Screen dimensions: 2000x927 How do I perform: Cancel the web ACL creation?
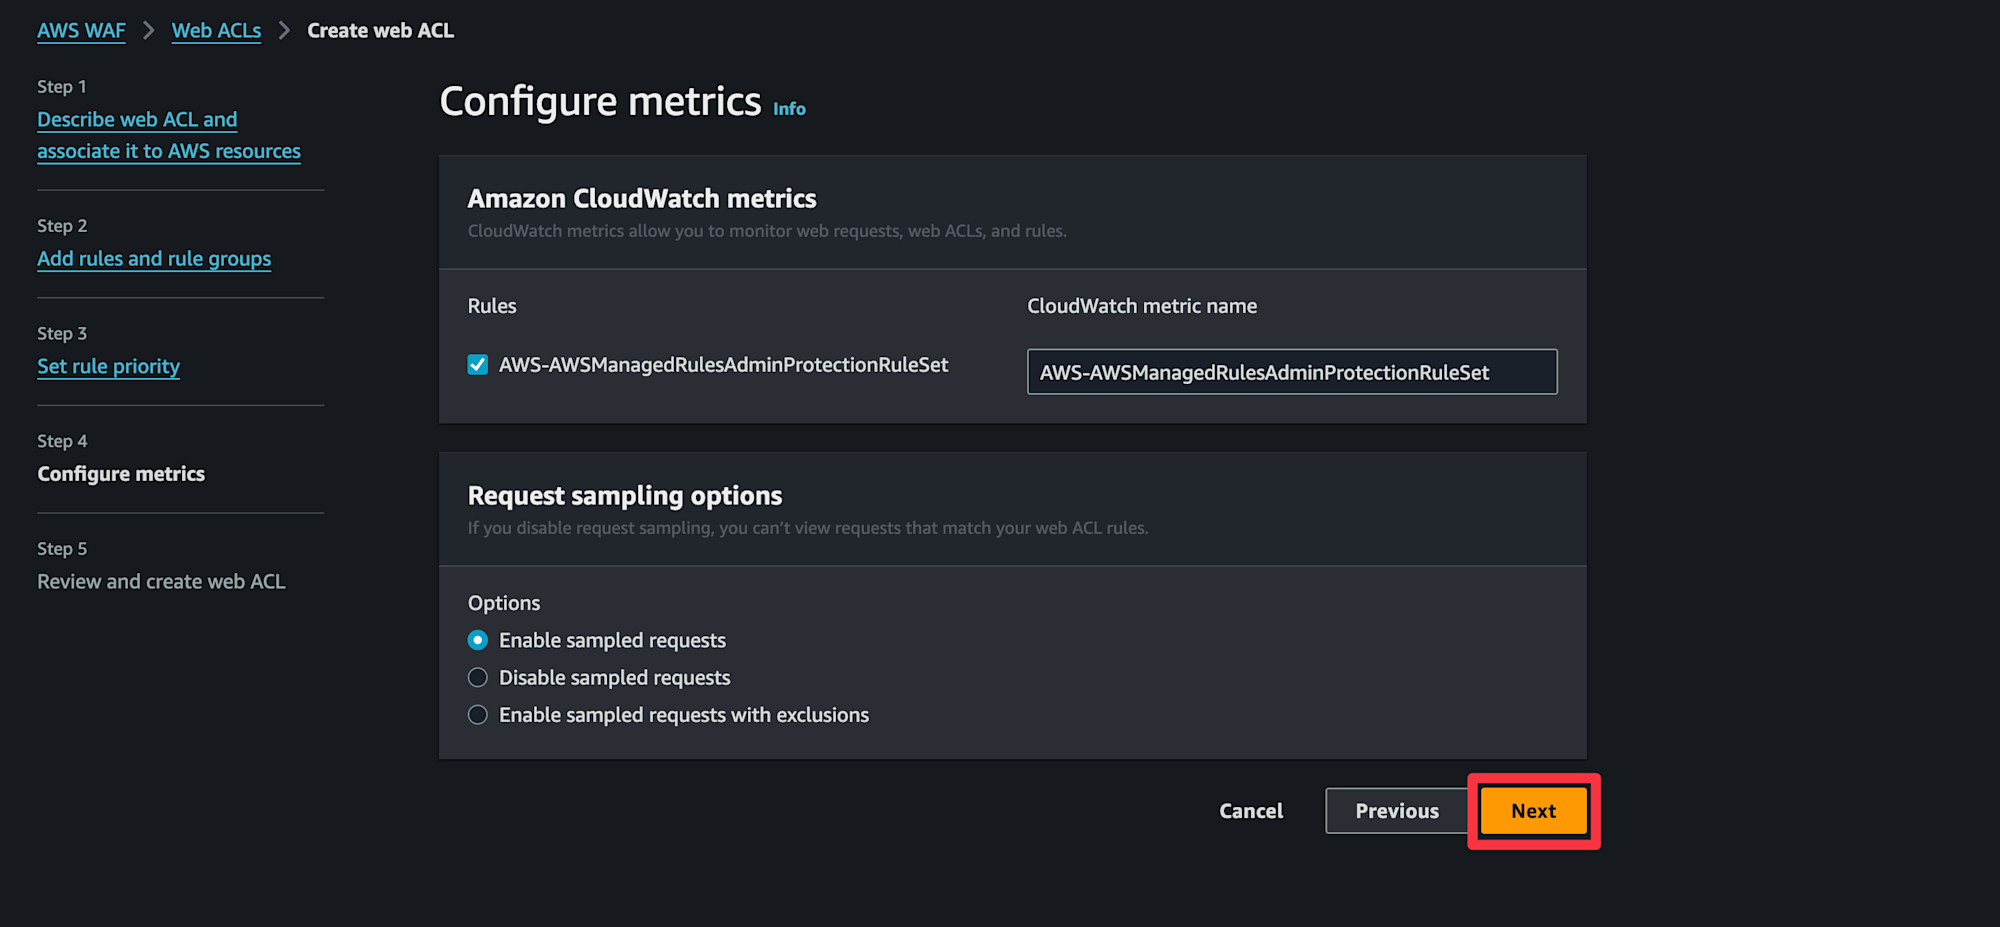coord(1251,811)
